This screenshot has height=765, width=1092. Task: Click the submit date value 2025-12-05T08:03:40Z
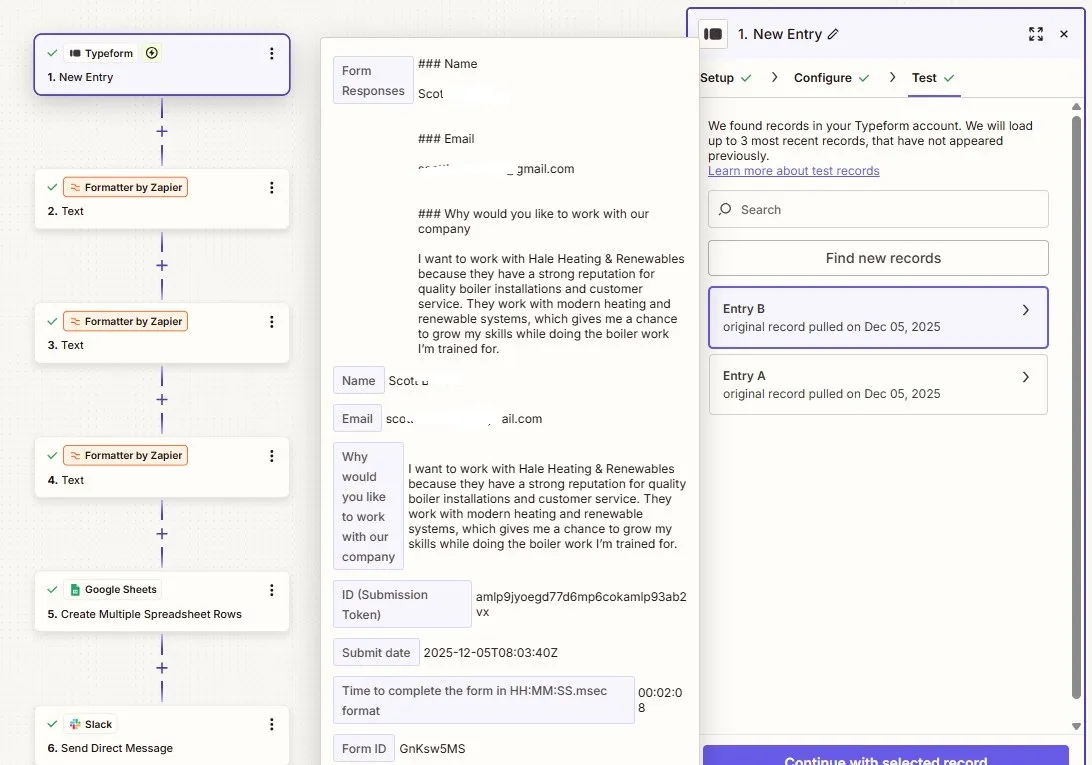(x=490, y=653)
